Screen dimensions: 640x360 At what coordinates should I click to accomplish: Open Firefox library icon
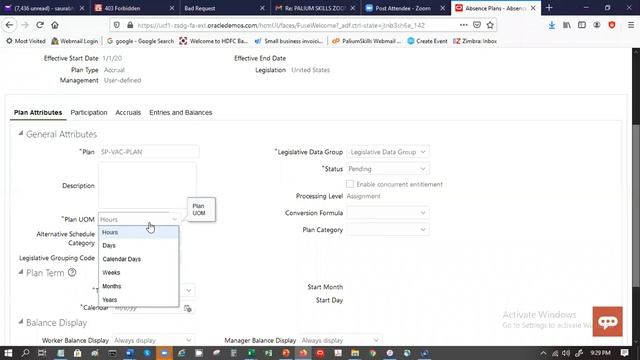tap(567, 25)
